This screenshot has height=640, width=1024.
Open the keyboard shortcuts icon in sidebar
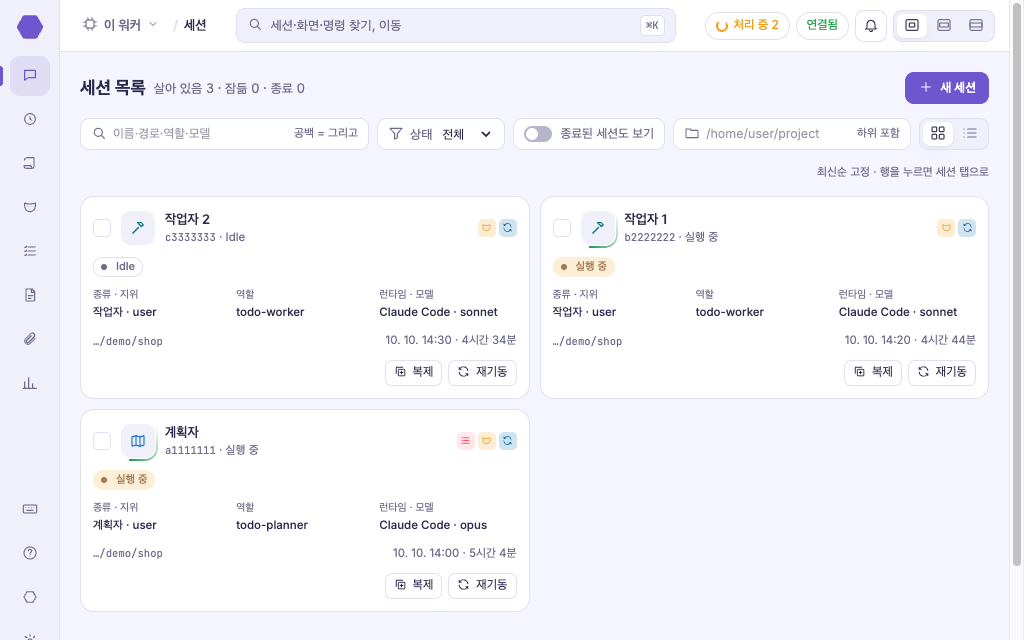[x=30, y=509]
